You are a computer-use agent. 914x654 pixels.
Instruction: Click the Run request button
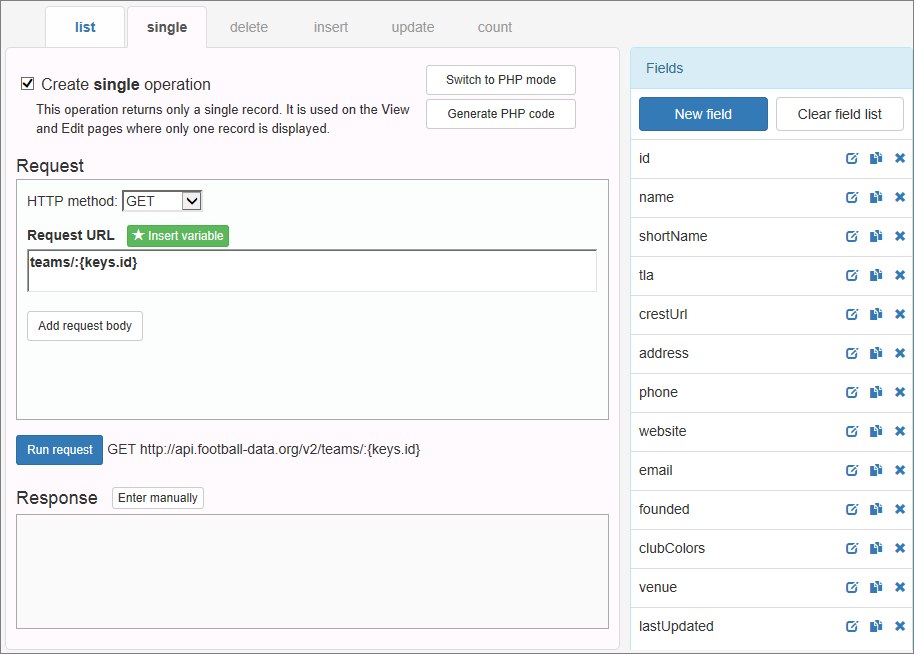[59, 449]
